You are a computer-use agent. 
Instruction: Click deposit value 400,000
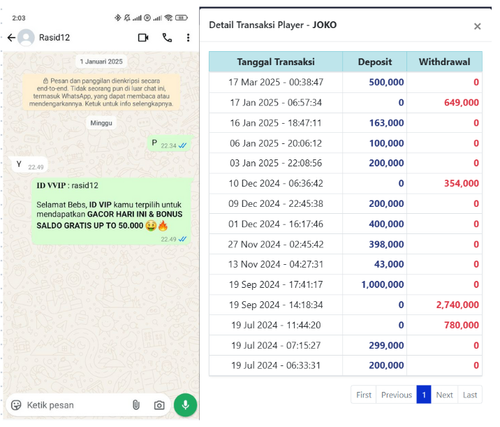(x=386, y=224)
